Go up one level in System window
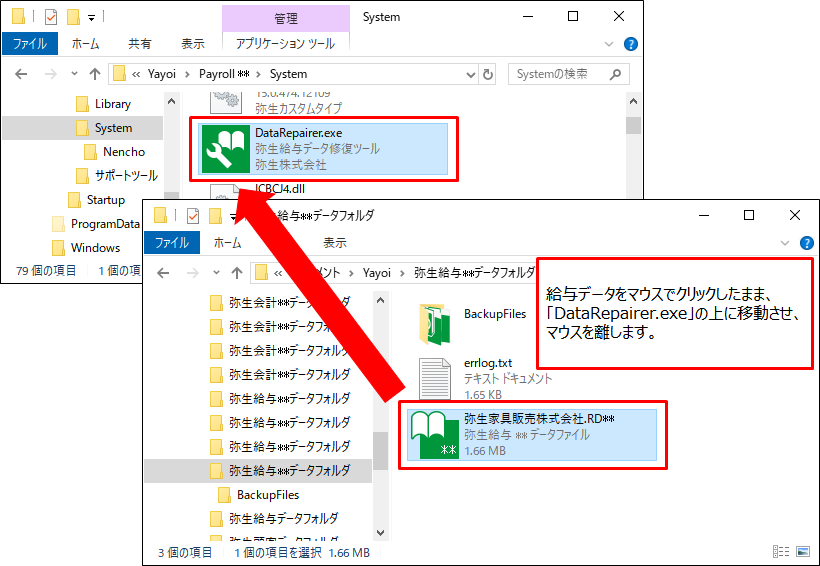 pyautogui.click(x=95, y=74)
